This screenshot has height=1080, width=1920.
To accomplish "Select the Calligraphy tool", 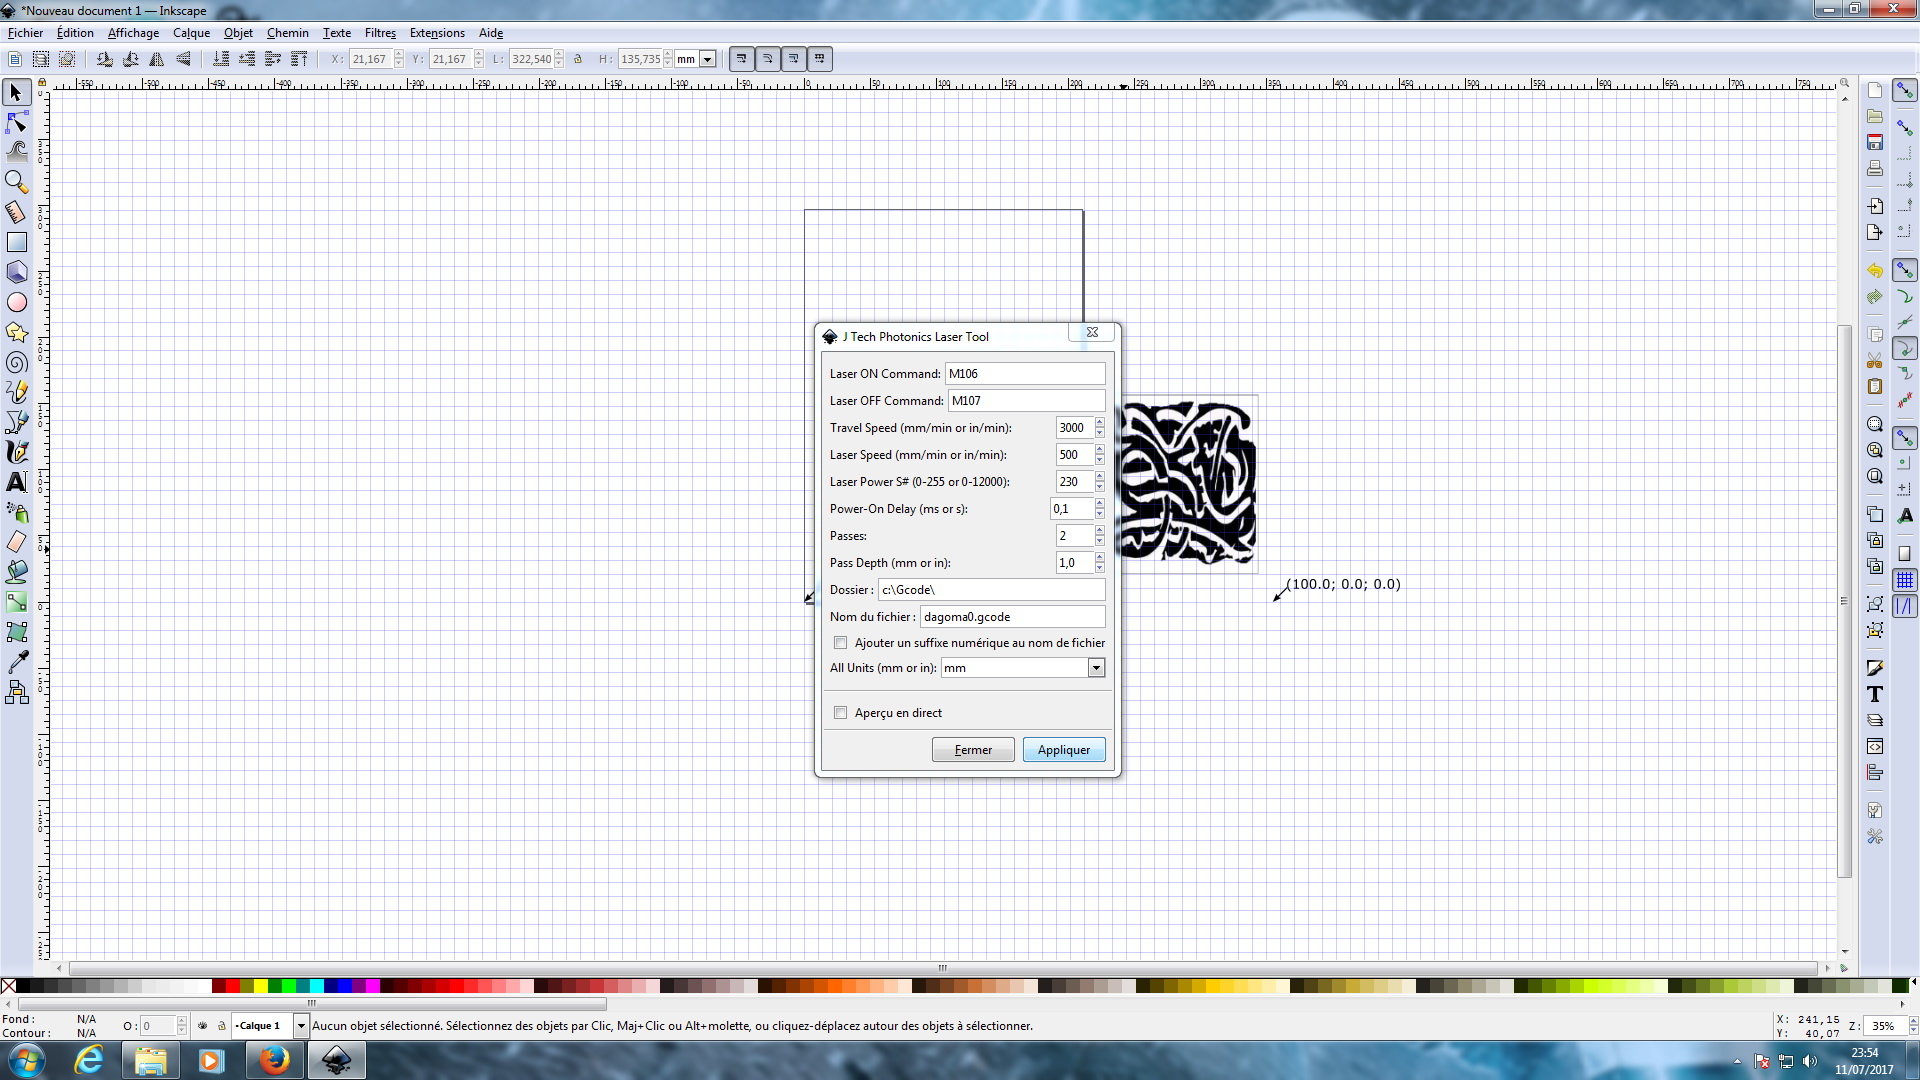I will pos(16,452).
